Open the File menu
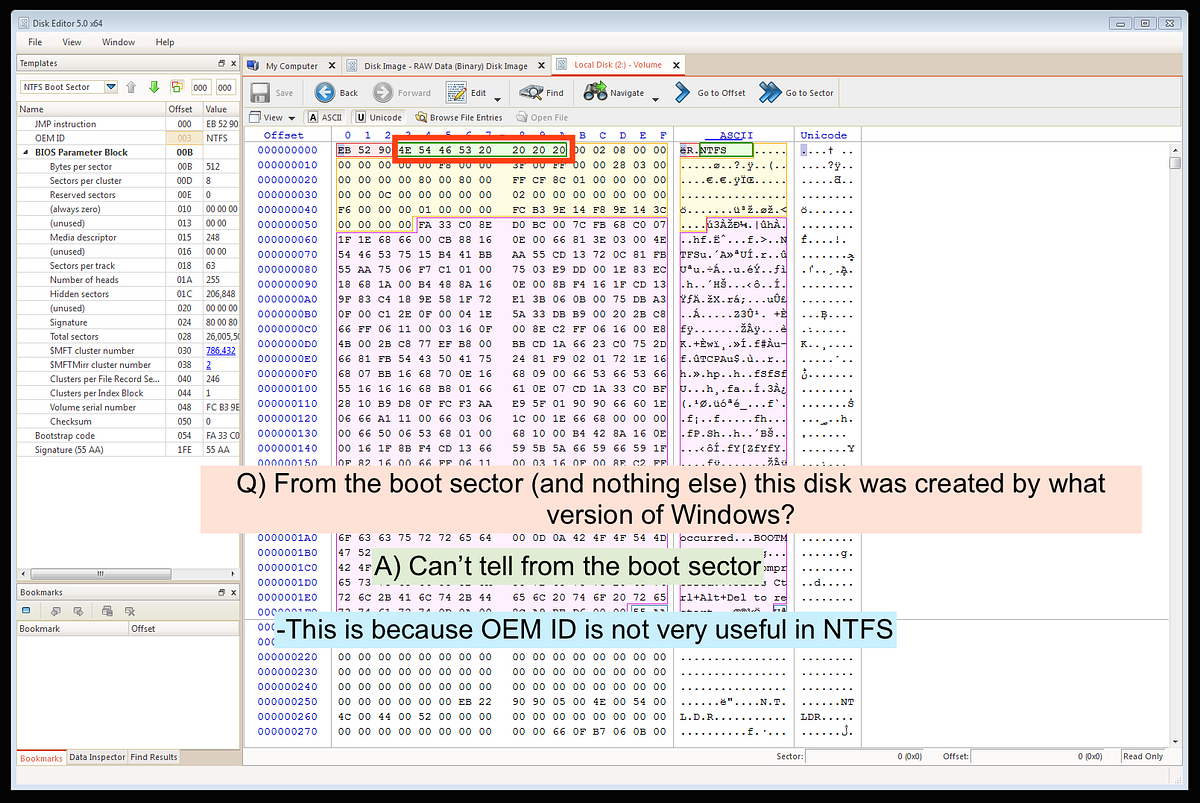1200x803 pixels. pyautogui.click(x=35, y=42)
